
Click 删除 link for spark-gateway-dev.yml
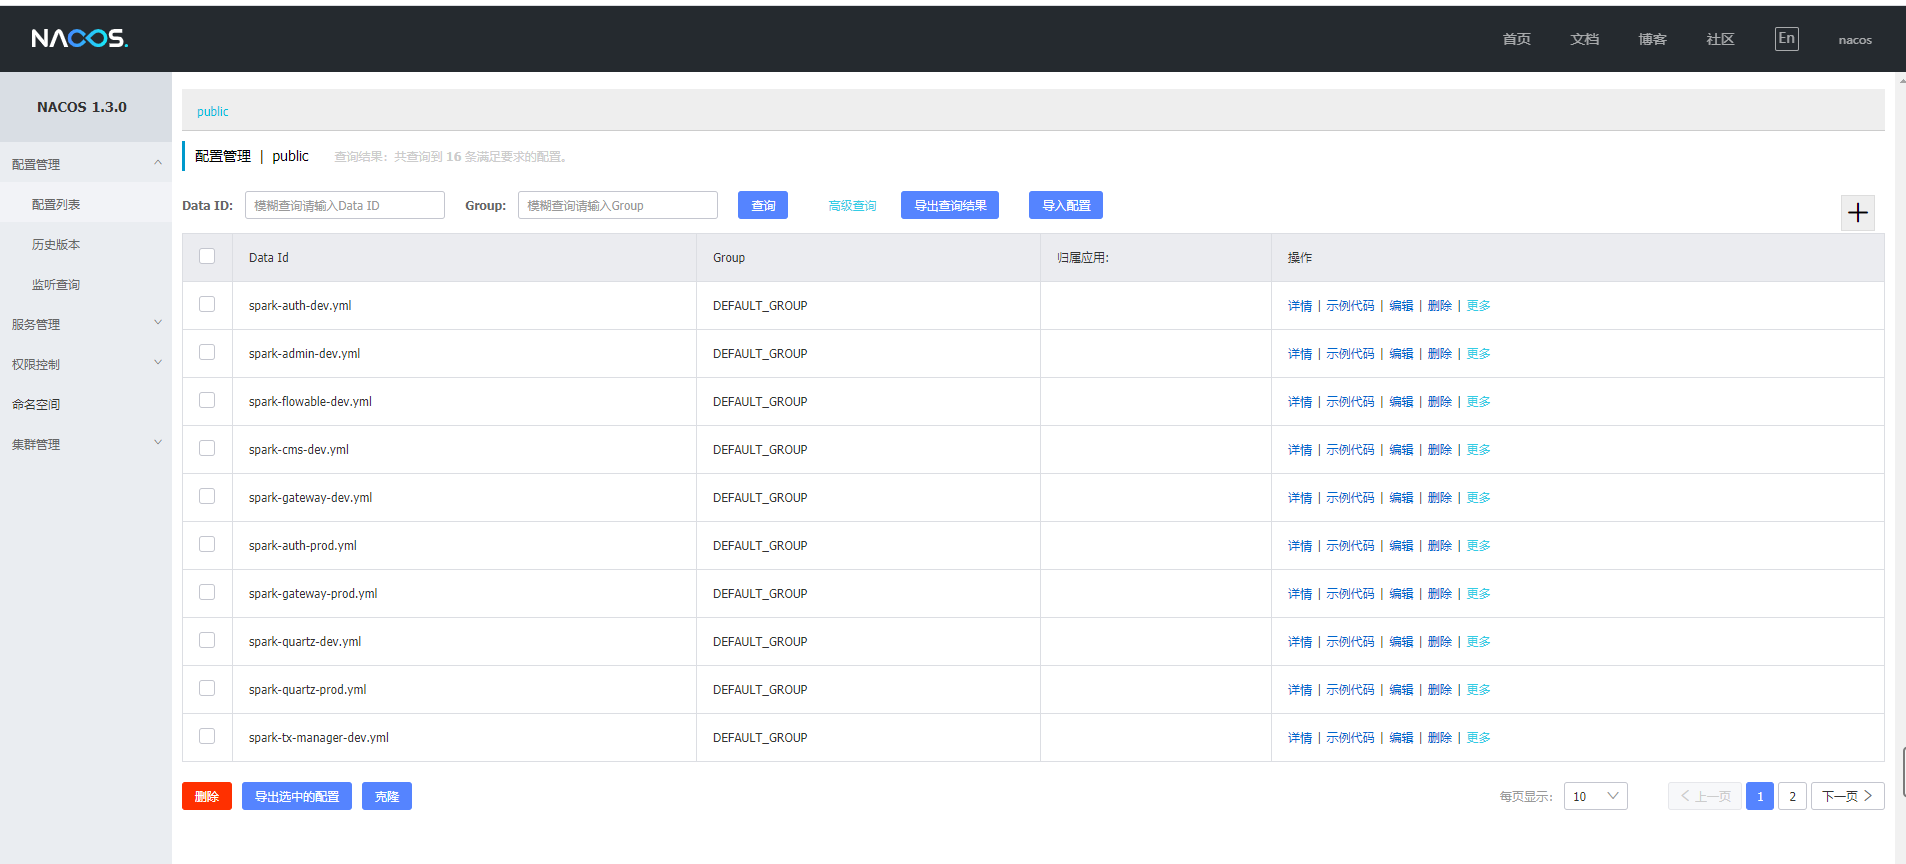(1440, 498)
